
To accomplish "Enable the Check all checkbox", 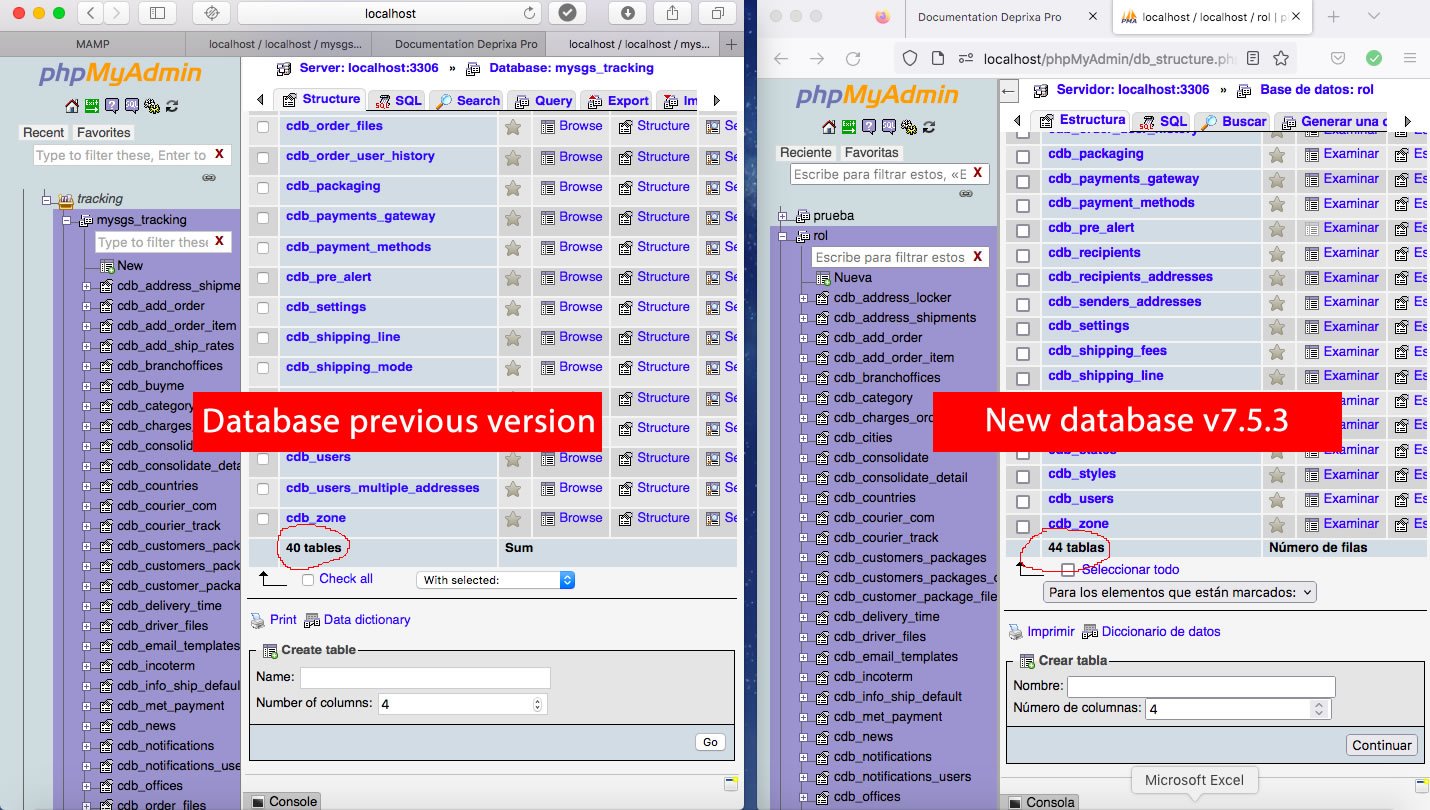I will [x=308, y=579].
